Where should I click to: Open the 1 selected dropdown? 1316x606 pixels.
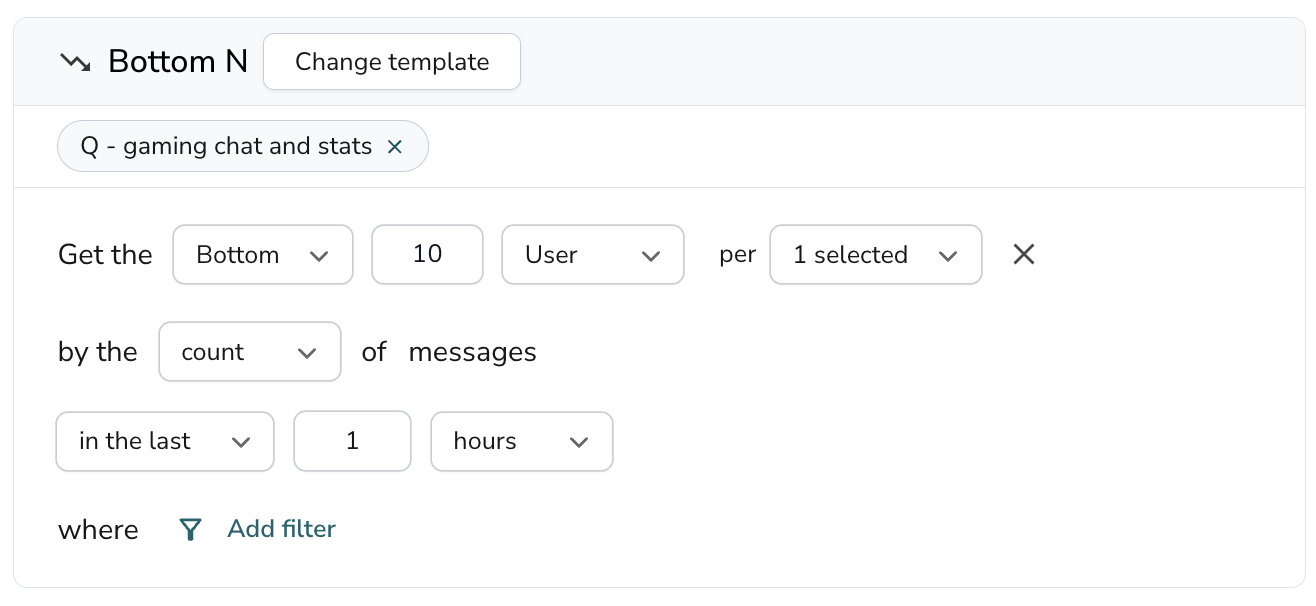(875, 254)
